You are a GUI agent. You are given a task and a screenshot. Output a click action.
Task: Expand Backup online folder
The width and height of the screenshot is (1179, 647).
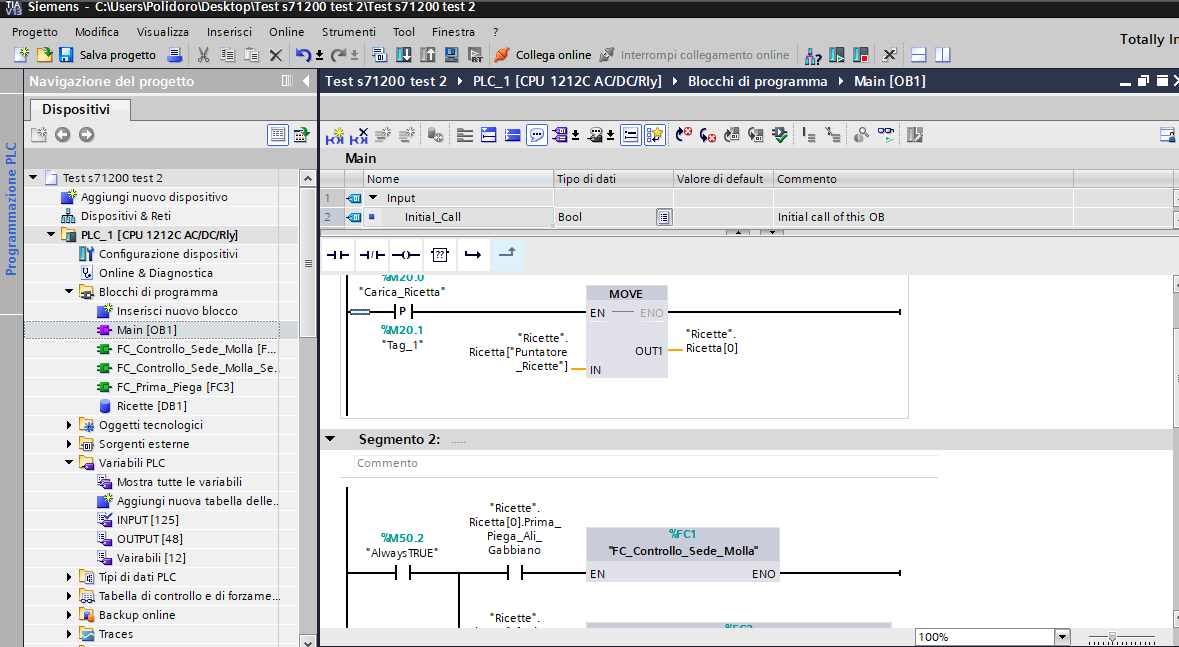point(69,615)
